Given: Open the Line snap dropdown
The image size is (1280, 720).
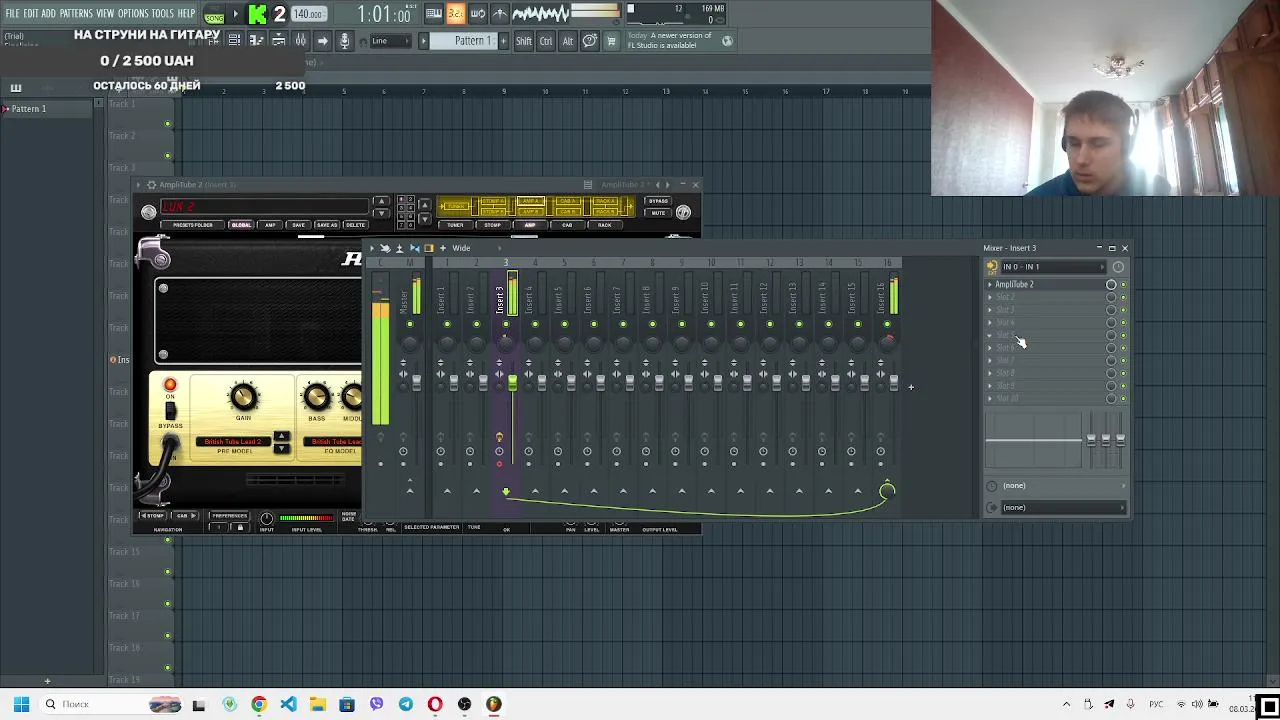Looking at the screenshot, I should point(392,41).
